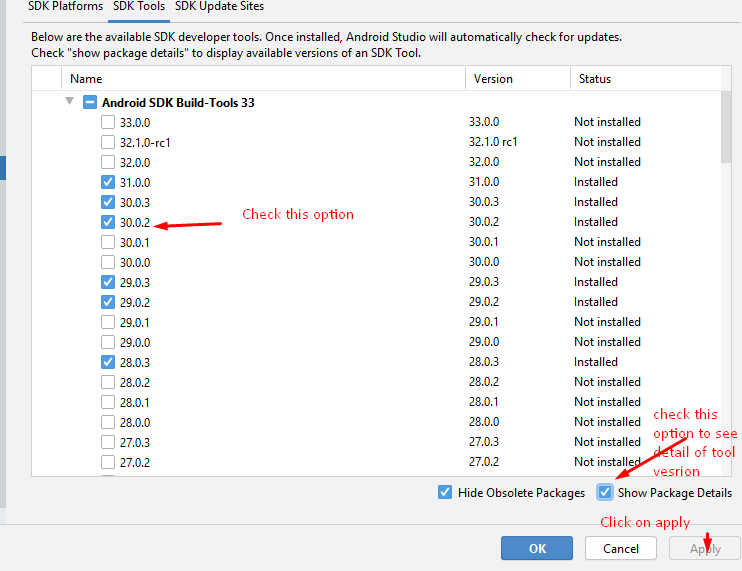742x571 pixels.
Task: Click the Cancel button
Action: [x=621, y=548]
